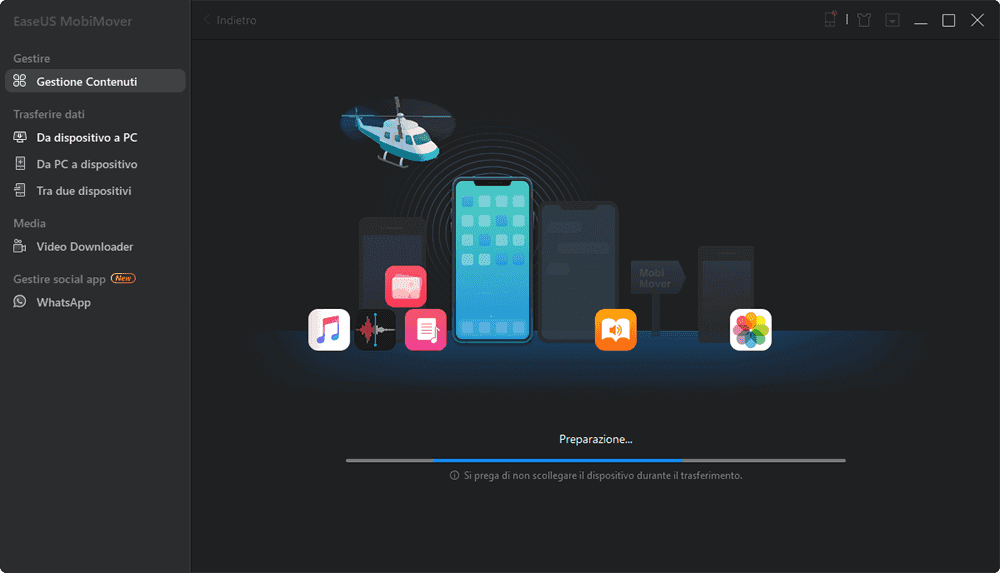The width and height of the screenshot is (1000, 573).
Task: Click the Music app icon
Action: pos(329,330)
